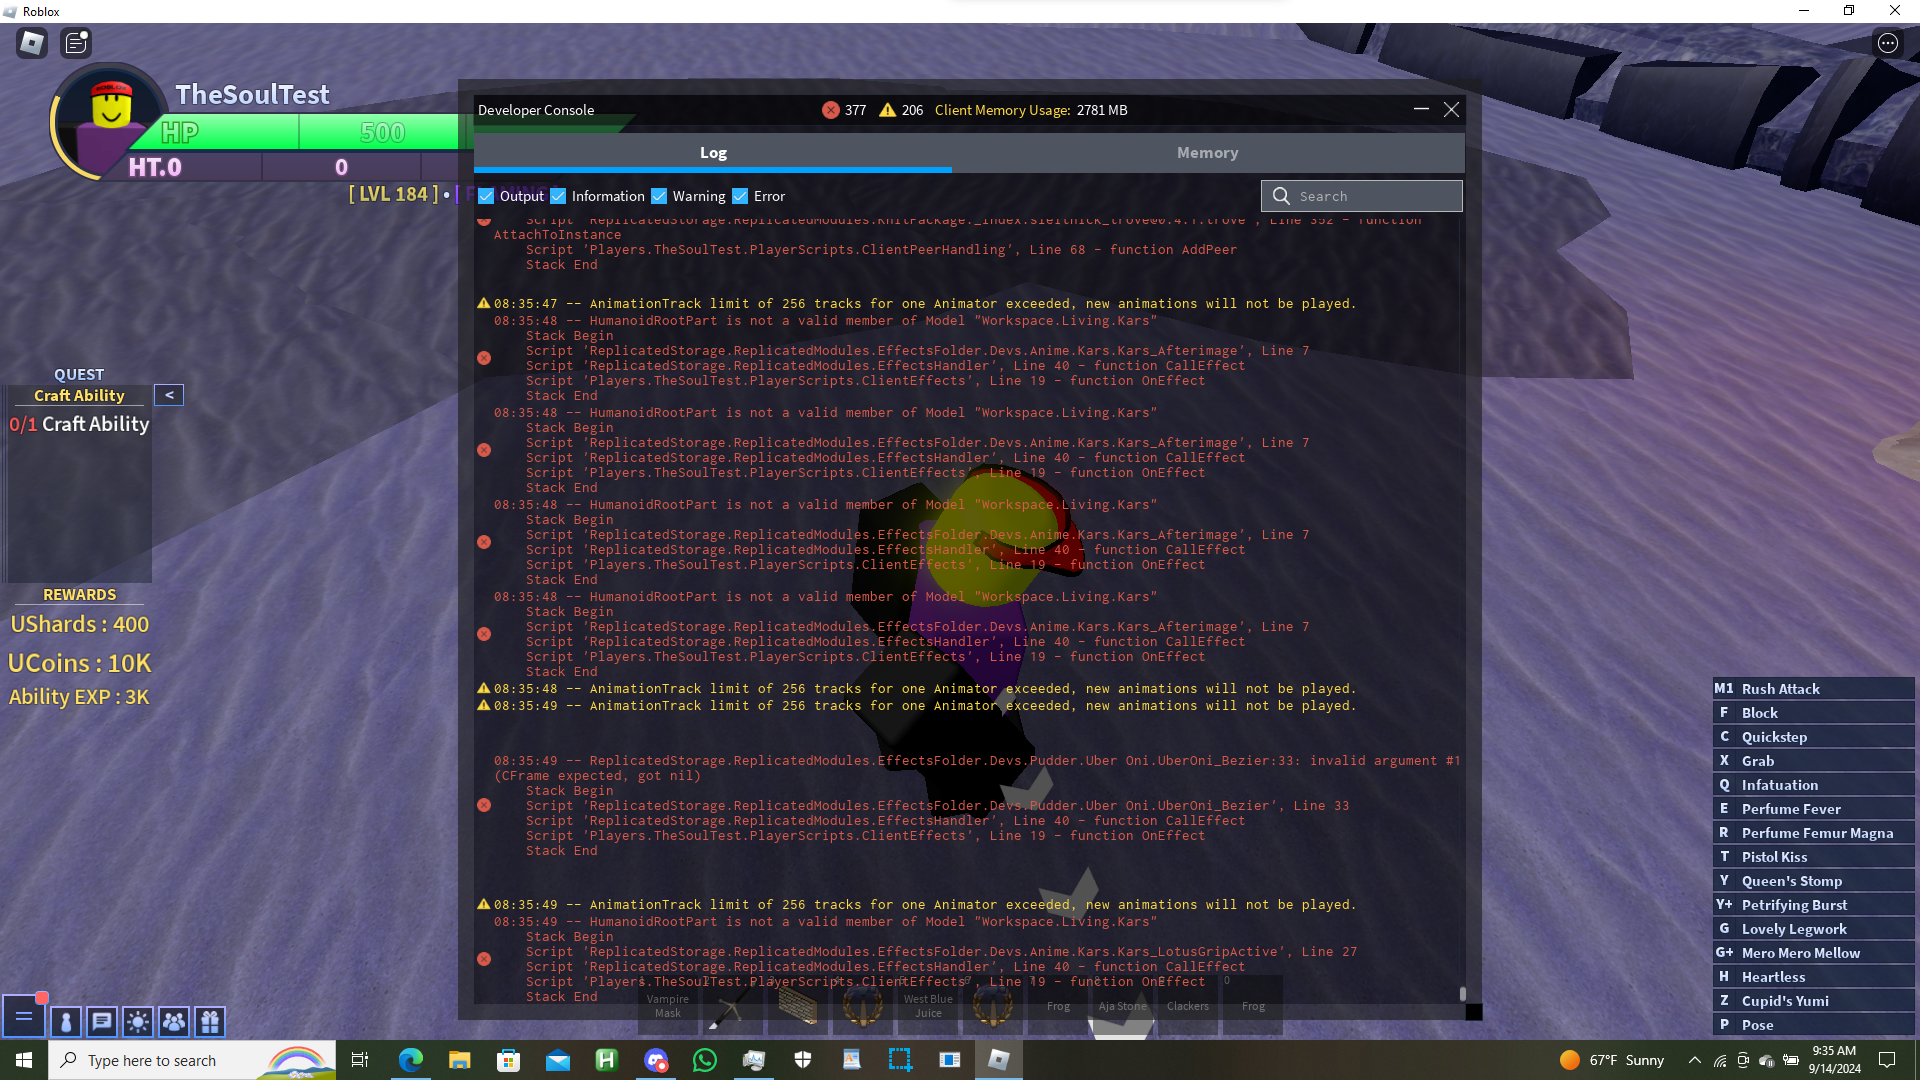Expand the Windows system tray overflow chevron
The width and height of the screenshot is (1920, 1080).
coord(1694,1060)
